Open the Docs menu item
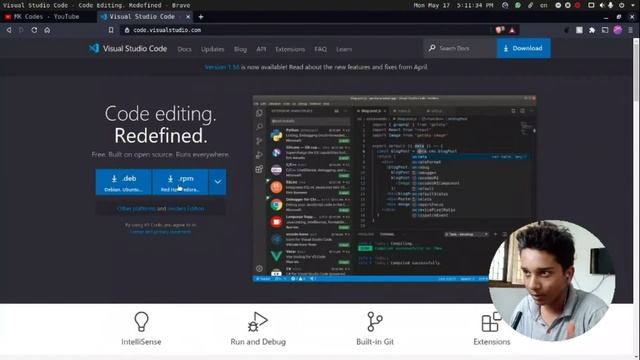 pos(184,49)
